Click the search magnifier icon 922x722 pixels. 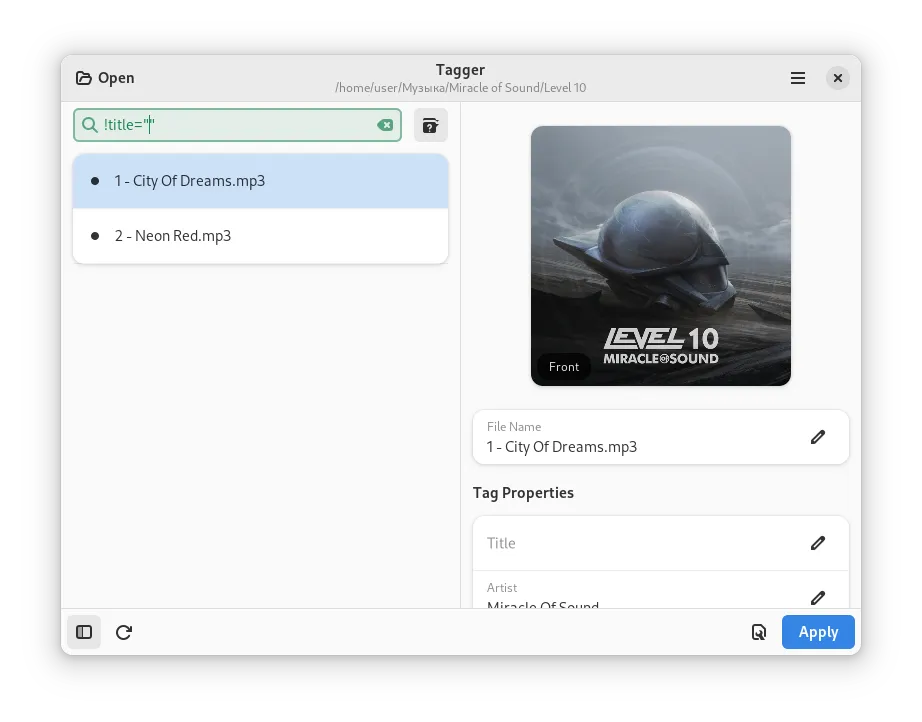(89, 125)
